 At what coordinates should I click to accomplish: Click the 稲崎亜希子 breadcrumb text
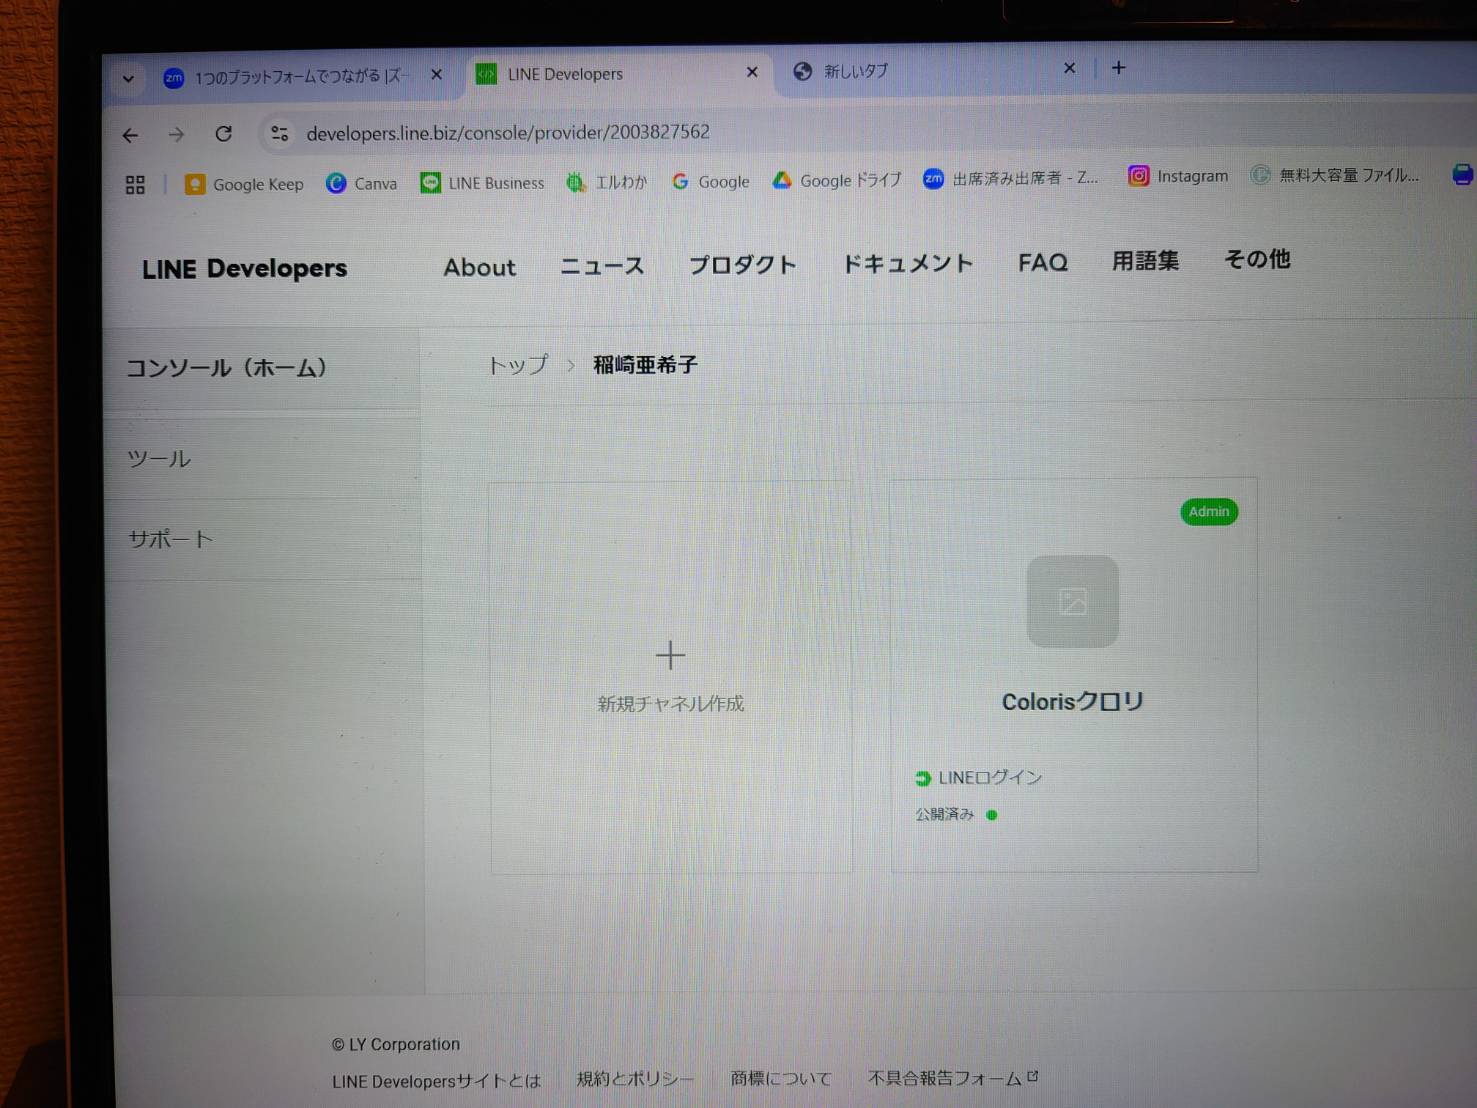[x=645, y=365]
